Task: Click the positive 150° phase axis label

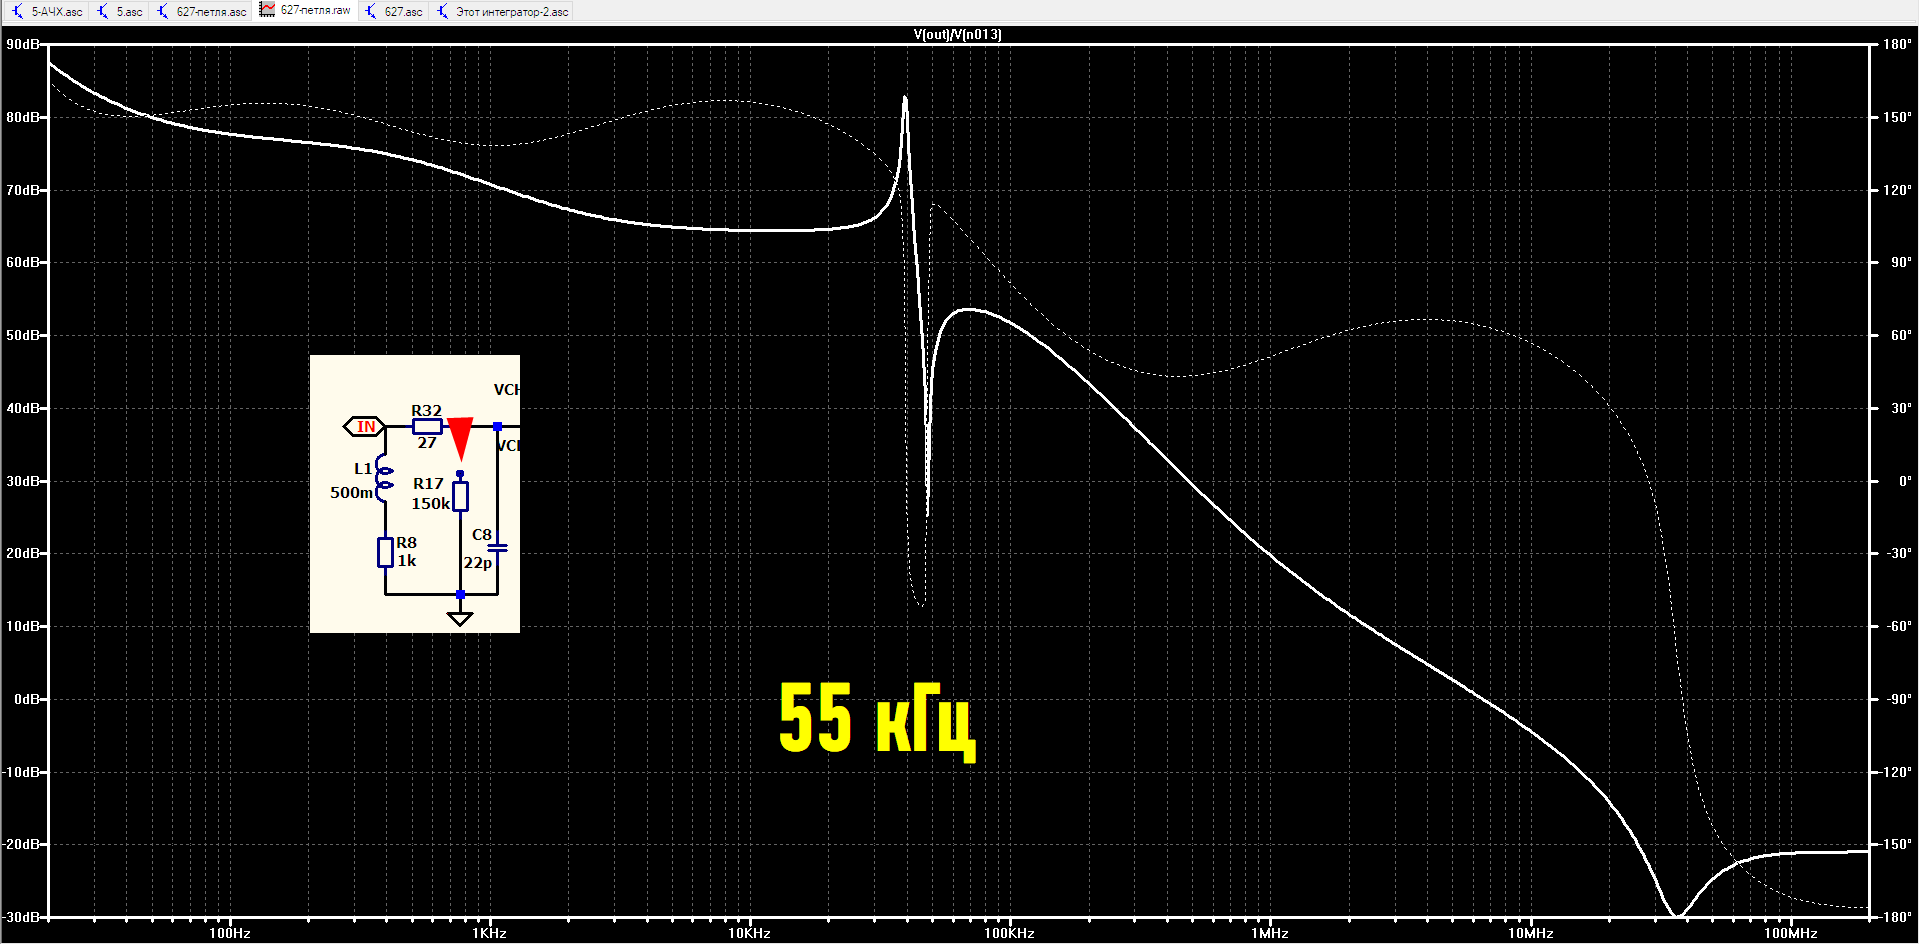Action: (x=1897, y=117)
